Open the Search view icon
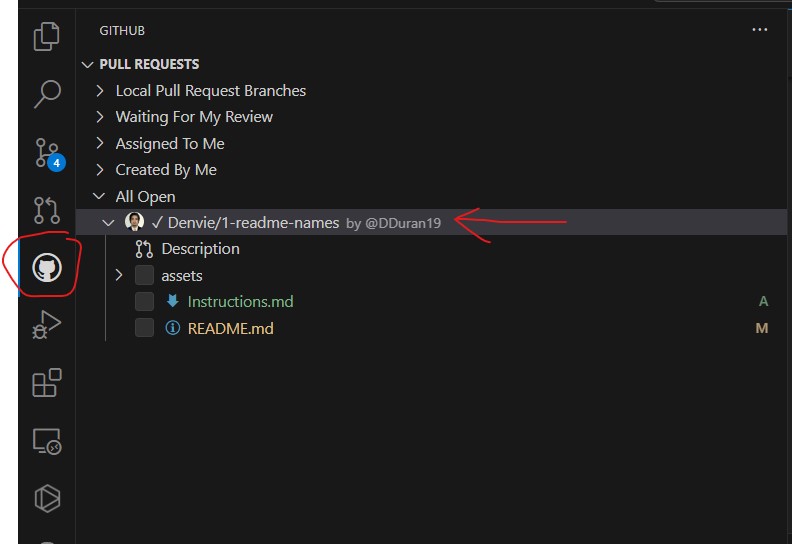The height and width of the screenshot is (544, 792). [x=47, y=95]
